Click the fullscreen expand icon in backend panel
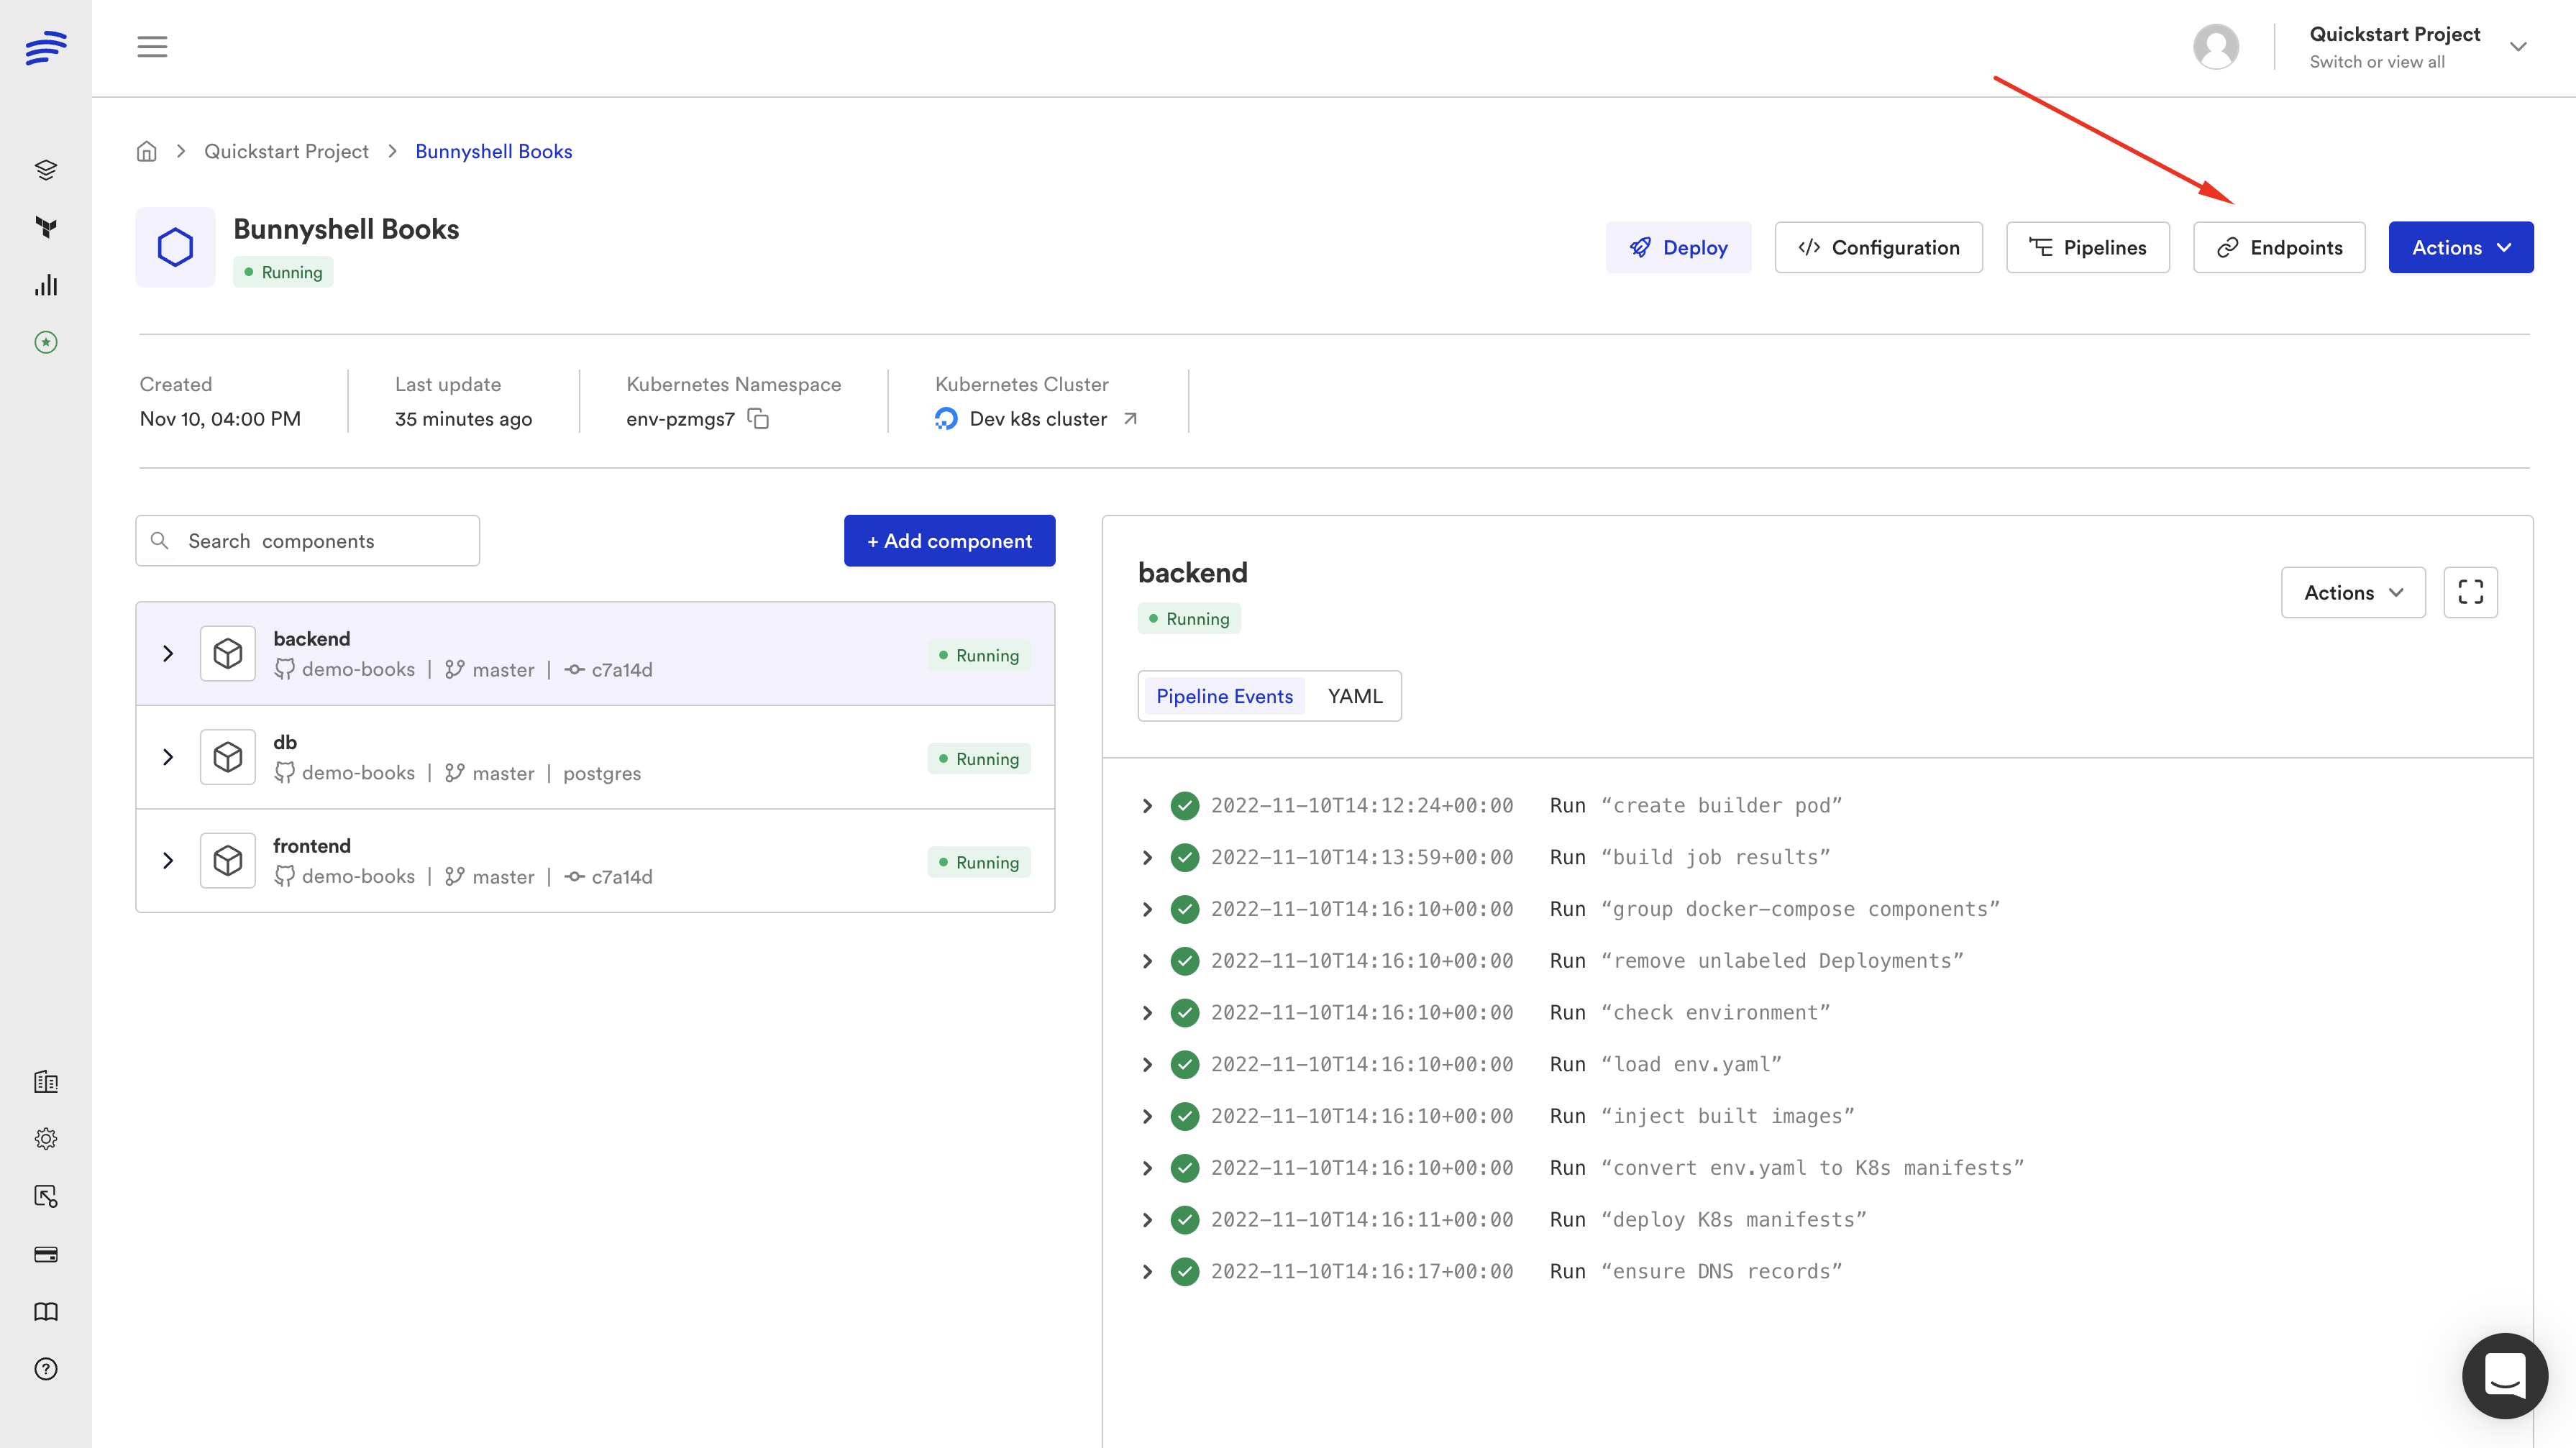 click(2469, 592)
